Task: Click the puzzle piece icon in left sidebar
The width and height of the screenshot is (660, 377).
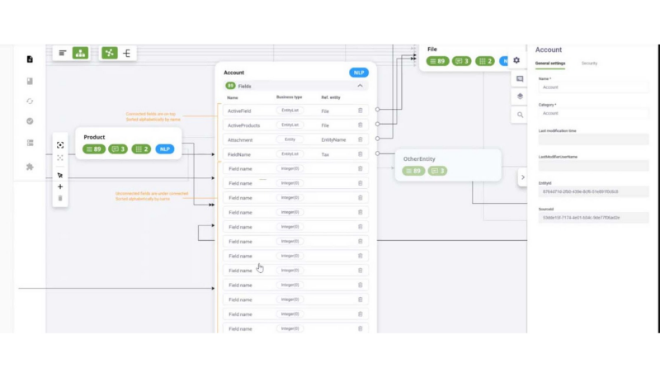Action: click(x=30, y=167)
